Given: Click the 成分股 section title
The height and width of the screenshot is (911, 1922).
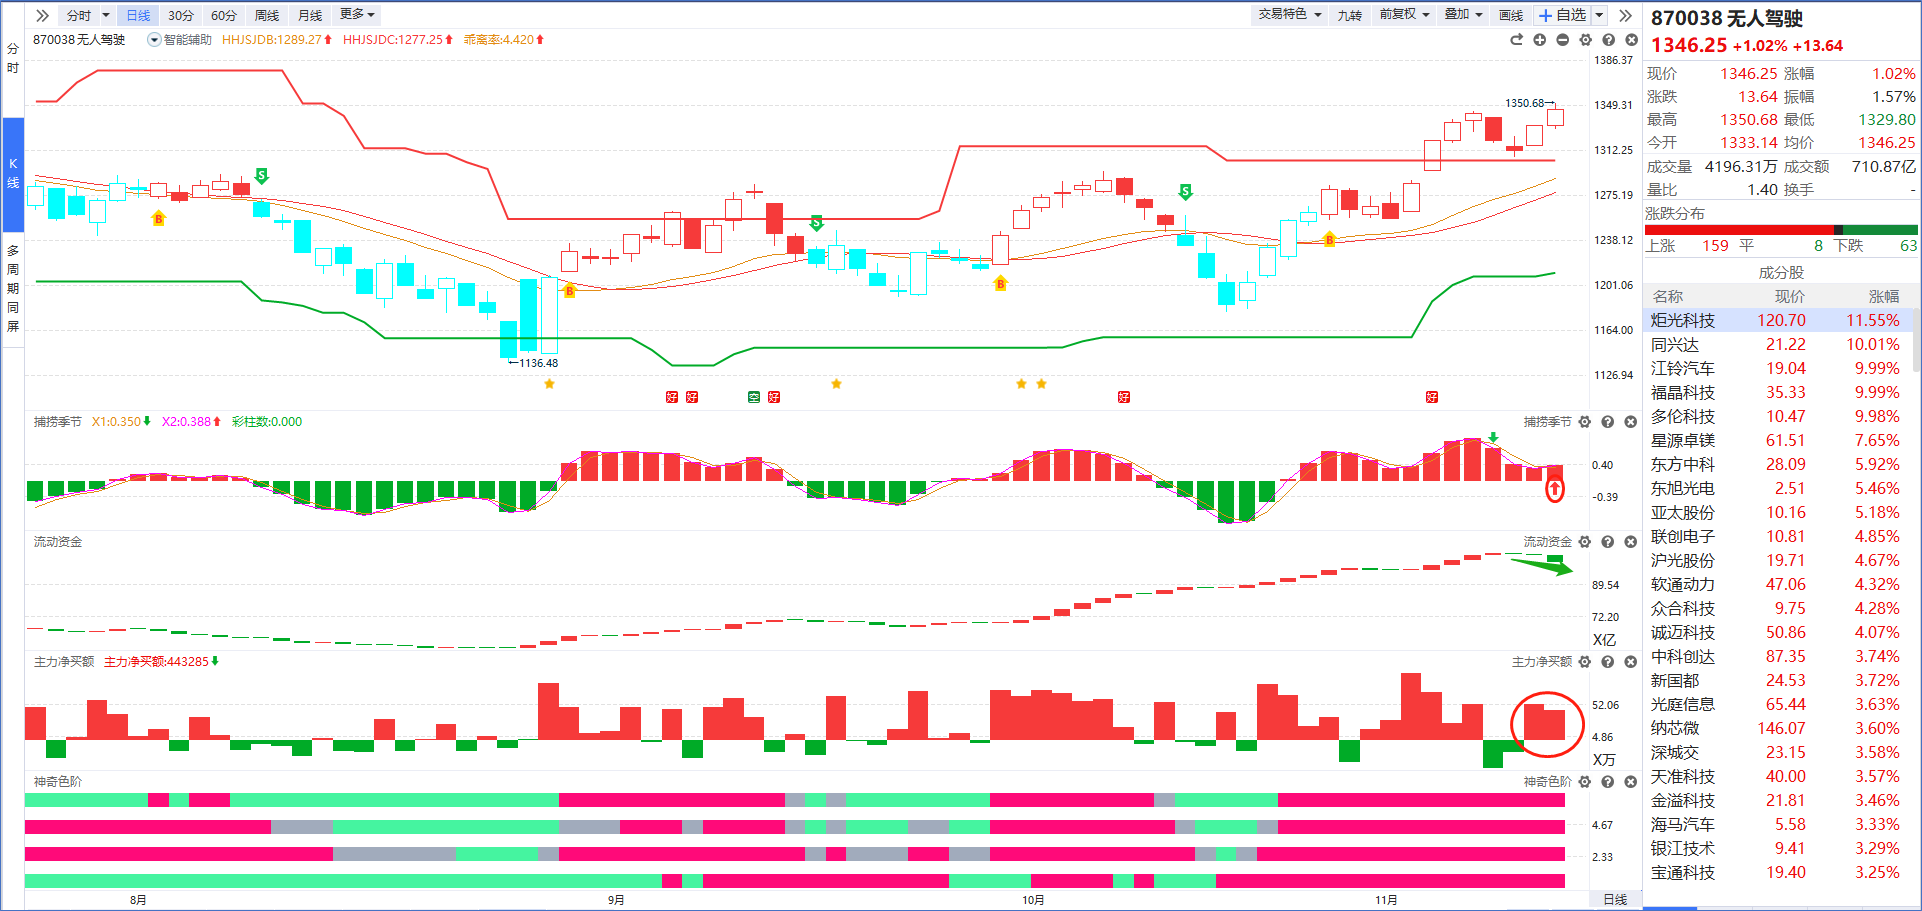Looking at the screenshot, I should point(1781,272).
